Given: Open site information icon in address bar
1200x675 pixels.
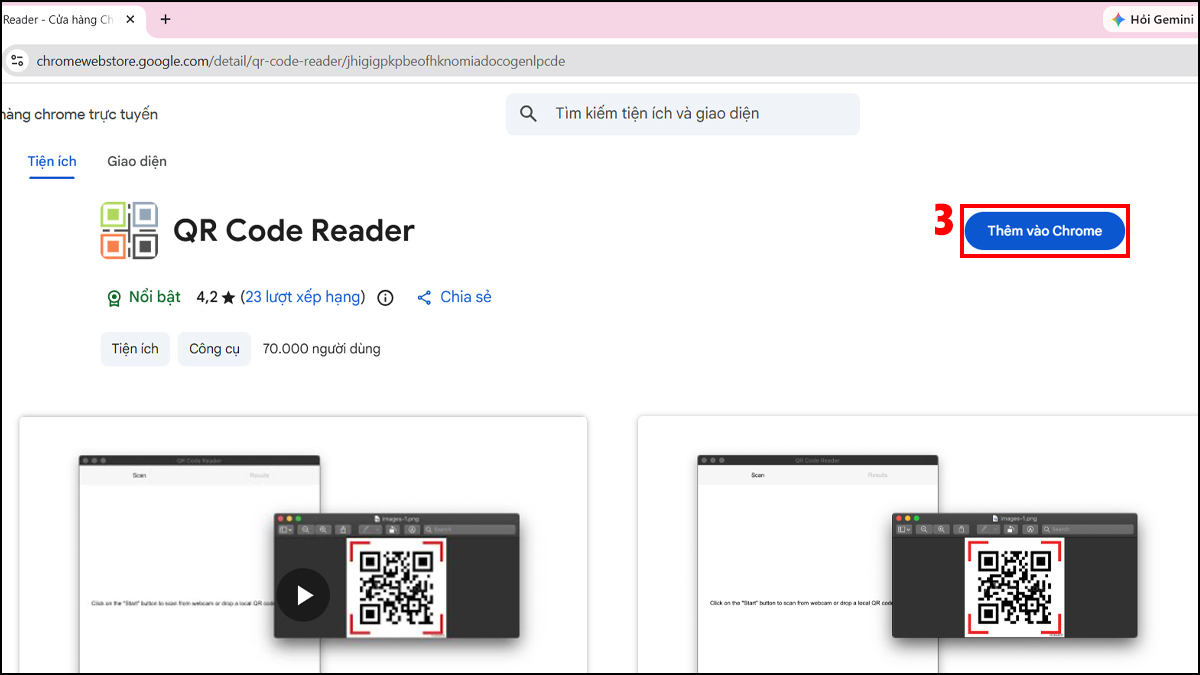Looking at the screenshot, I should [17, 60].
